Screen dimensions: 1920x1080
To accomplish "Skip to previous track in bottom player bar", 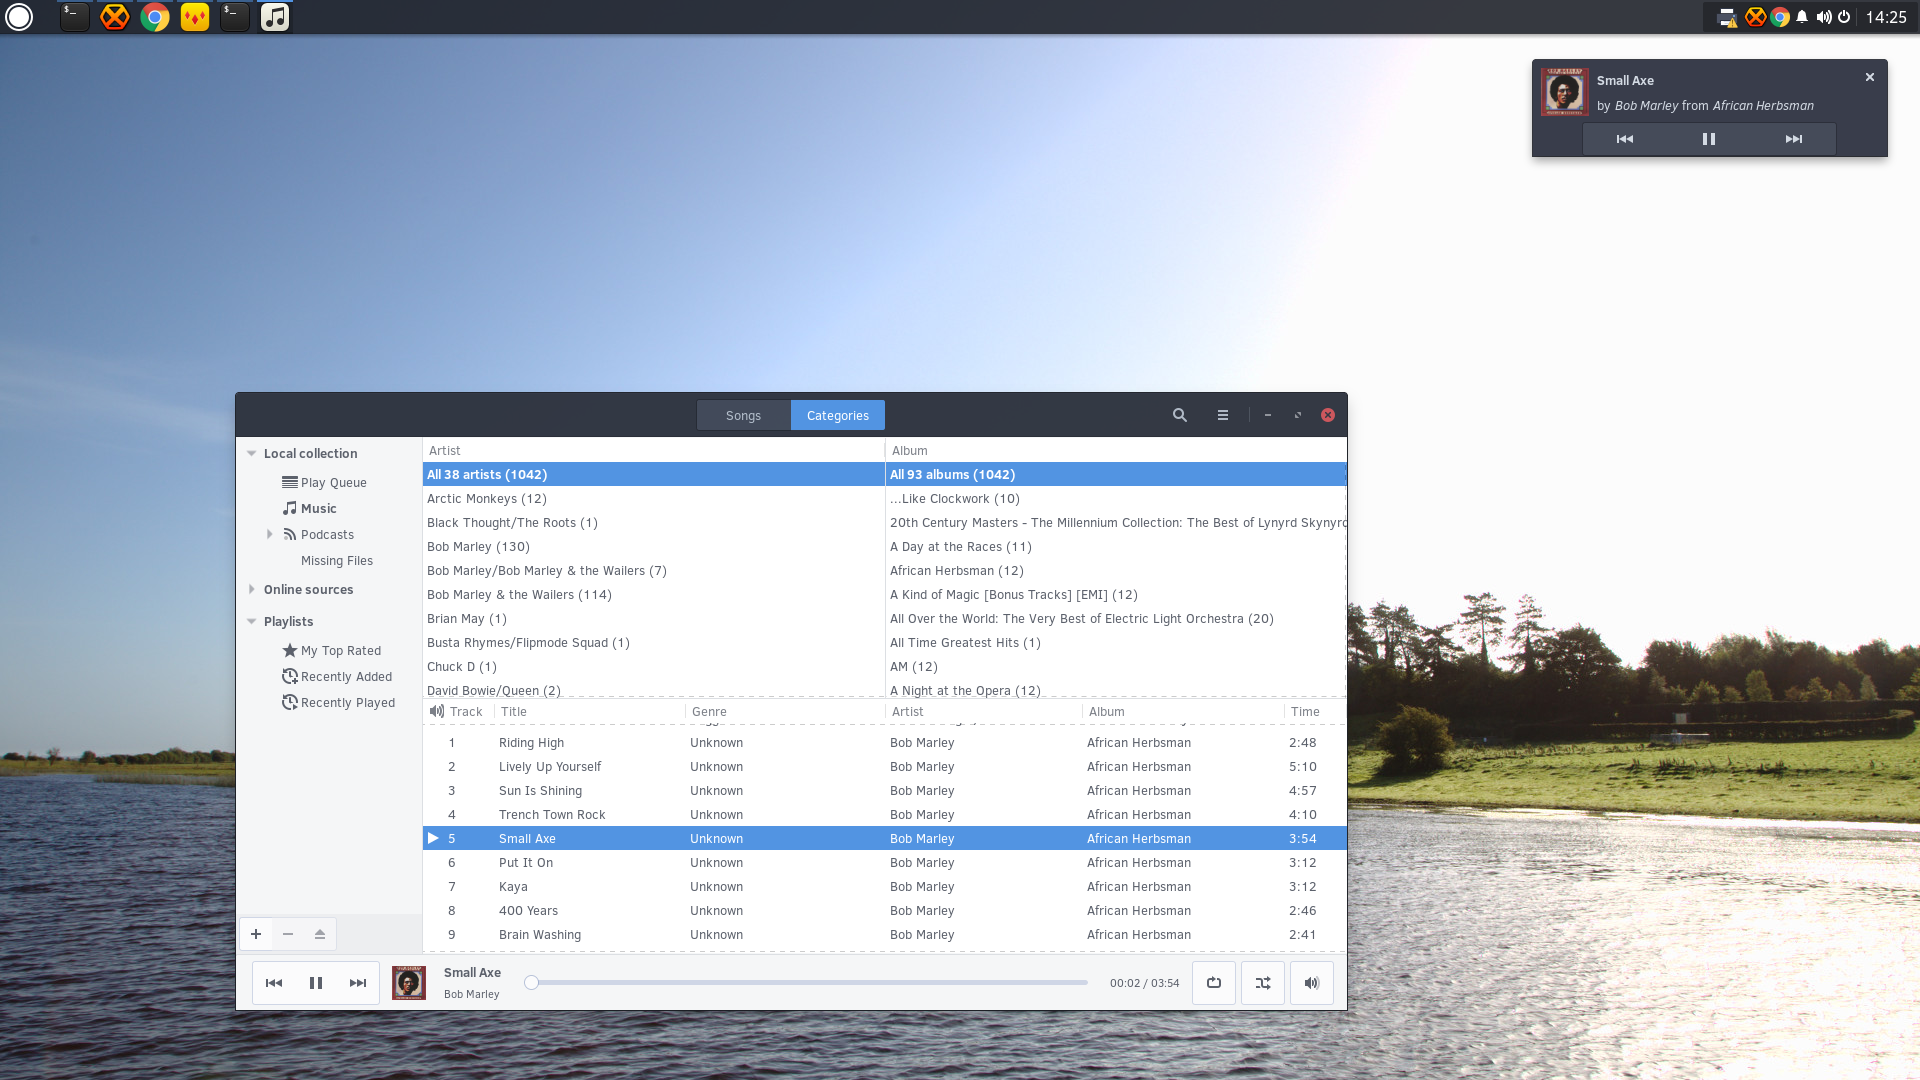I will 274,983.
